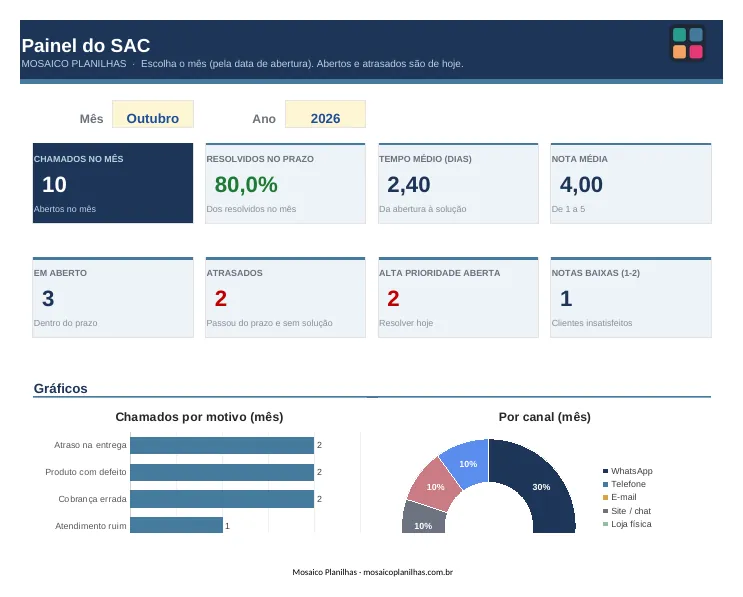Click the 80,0% resolvidos no prazo value

coord(246,185)
